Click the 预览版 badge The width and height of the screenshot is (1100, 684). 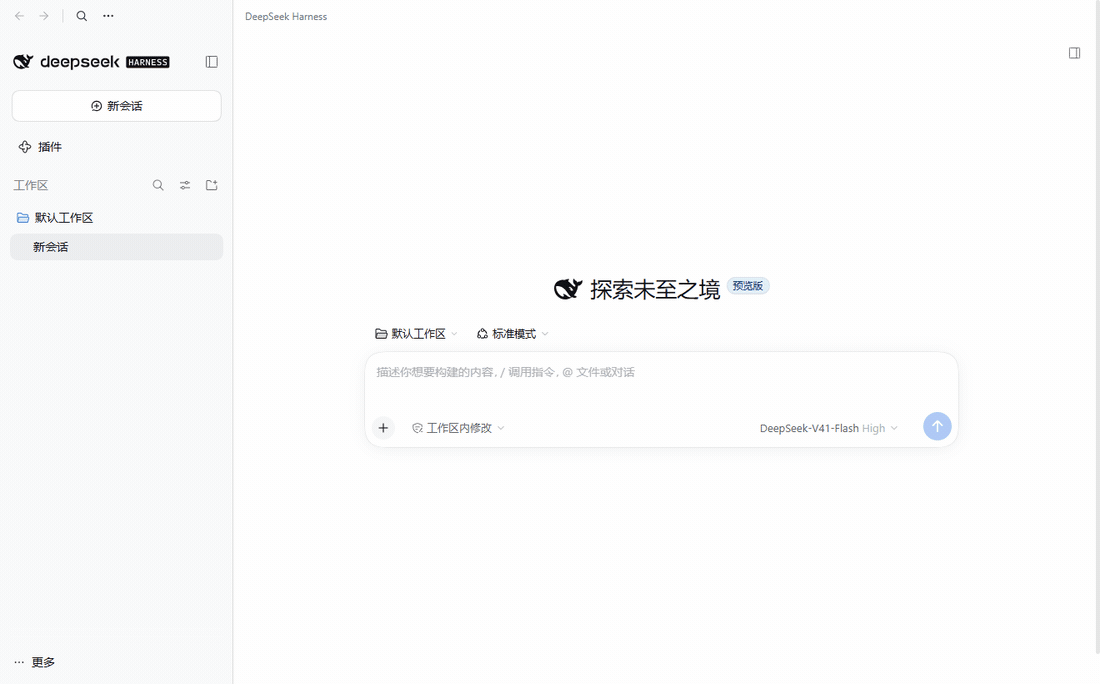pos(748,286)
